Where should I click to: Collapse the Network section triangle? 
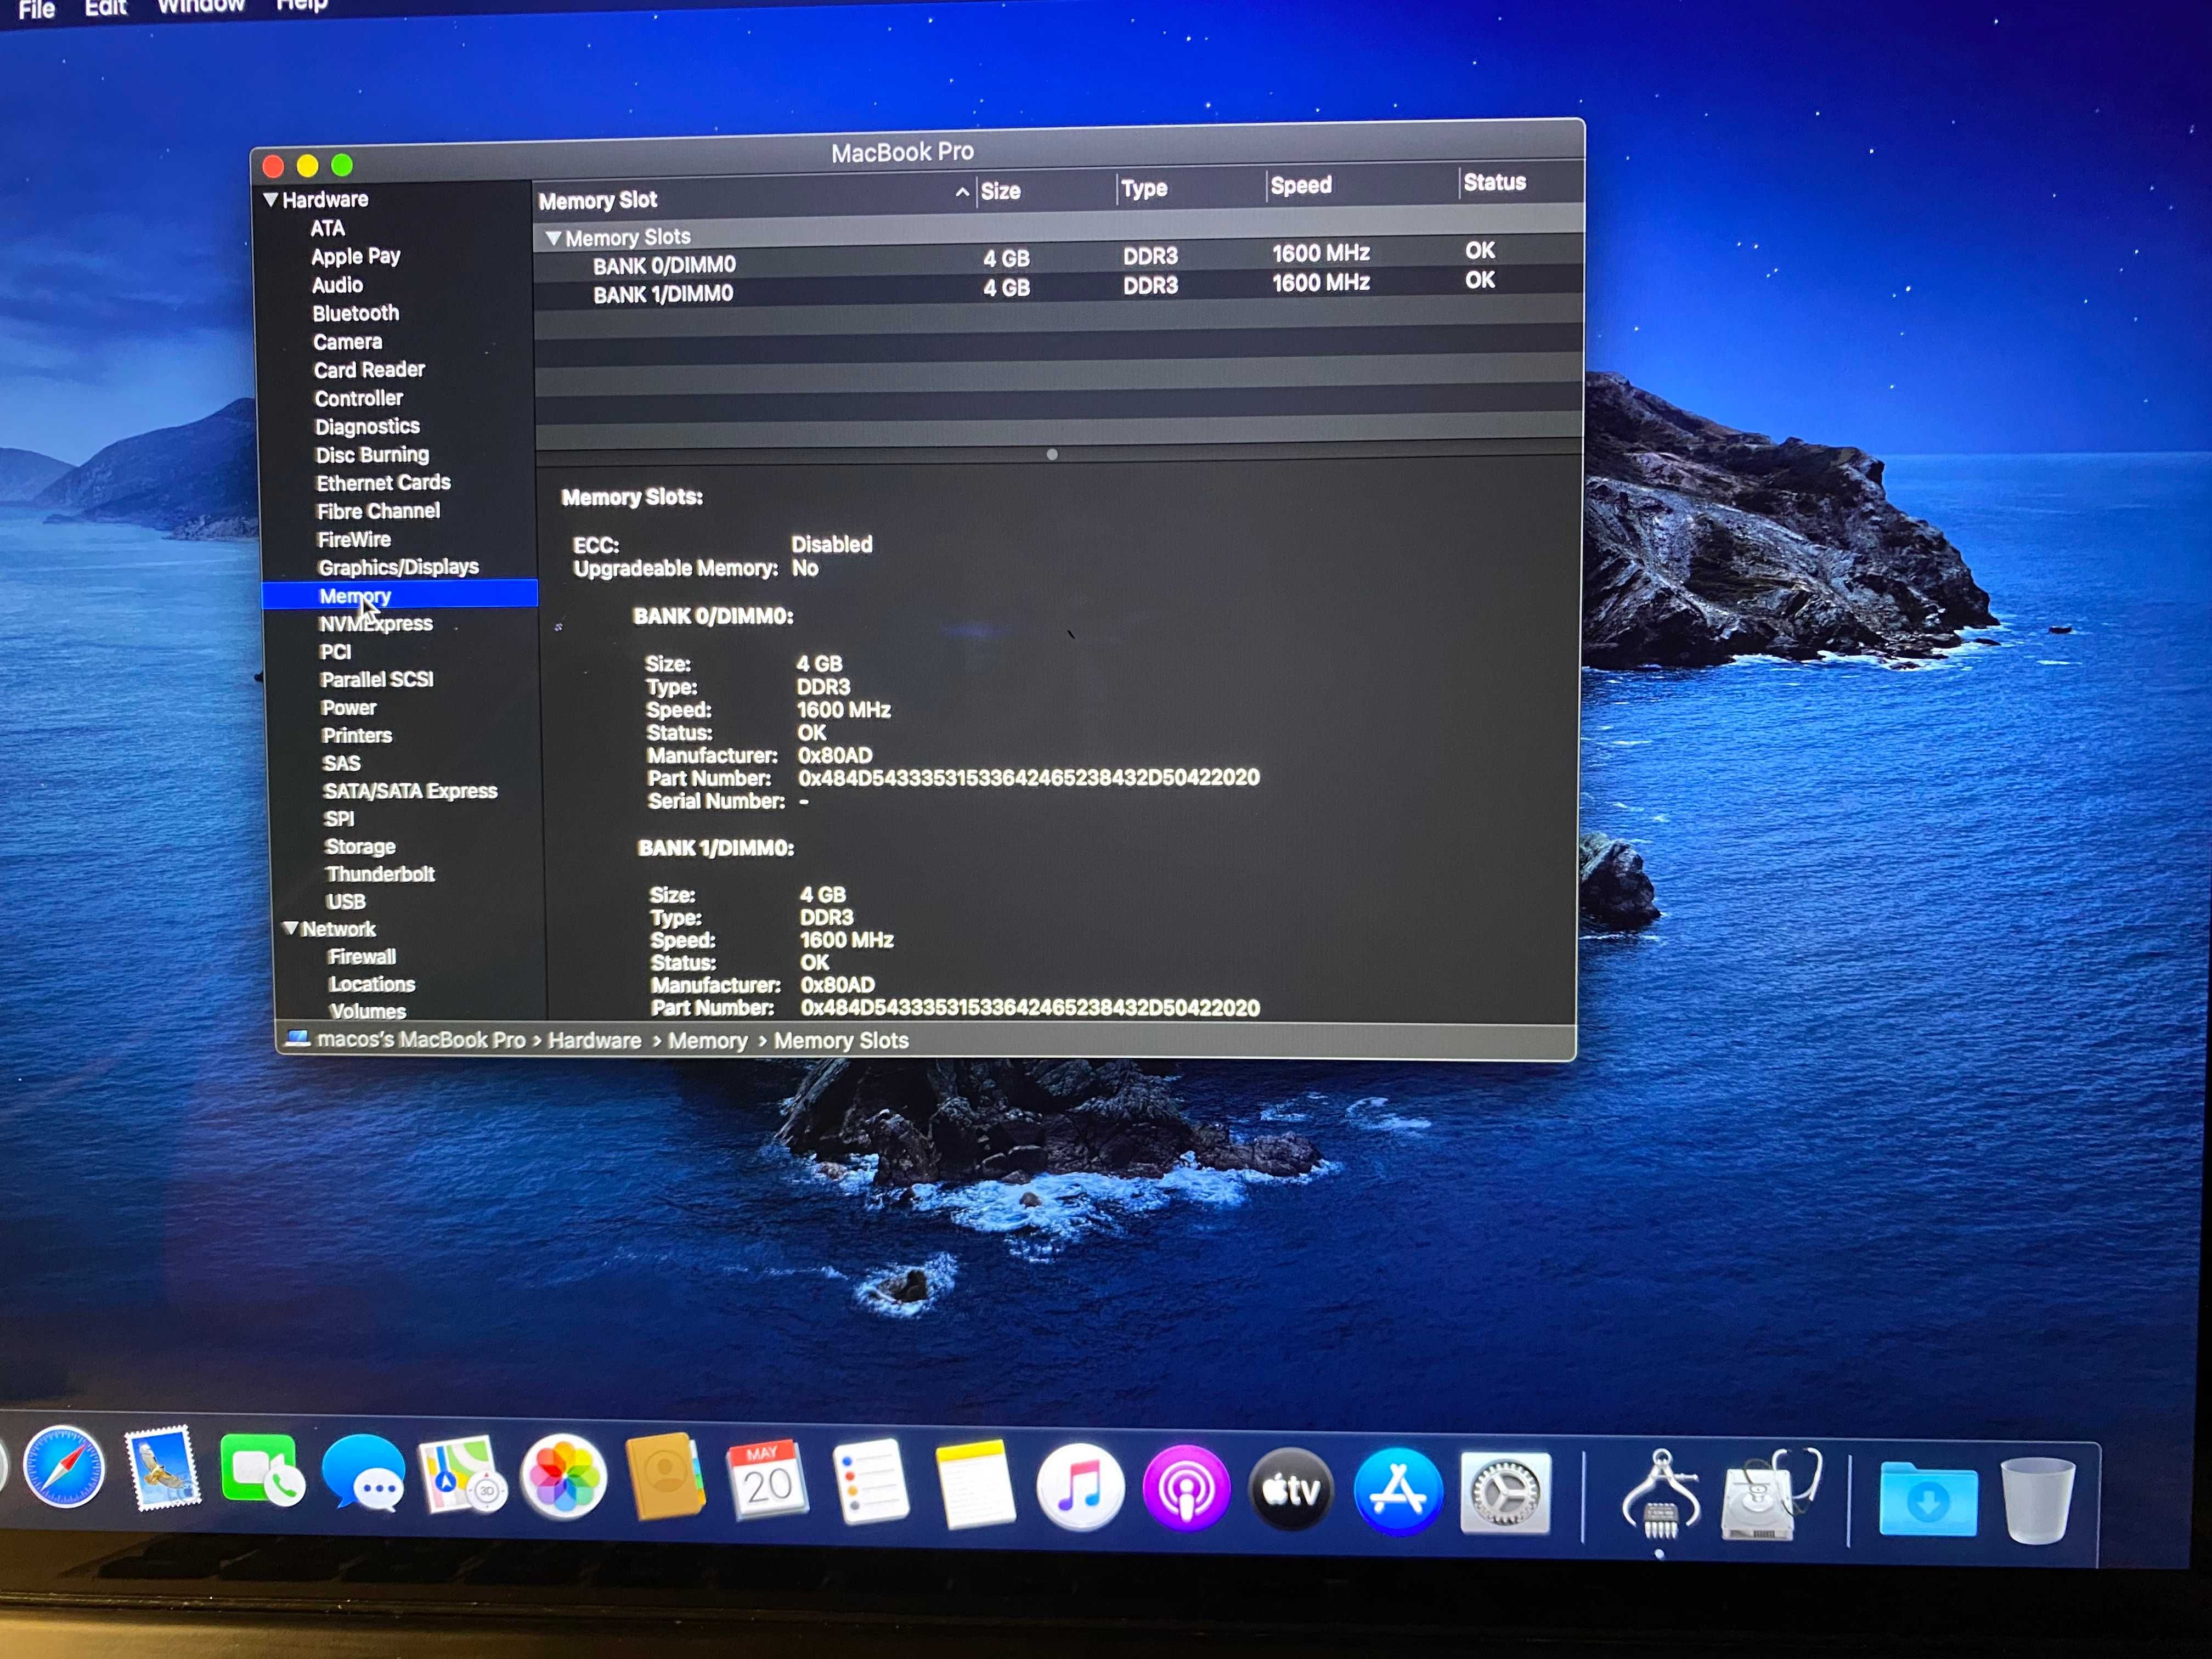pyautogui.click(x=290, y=928)
